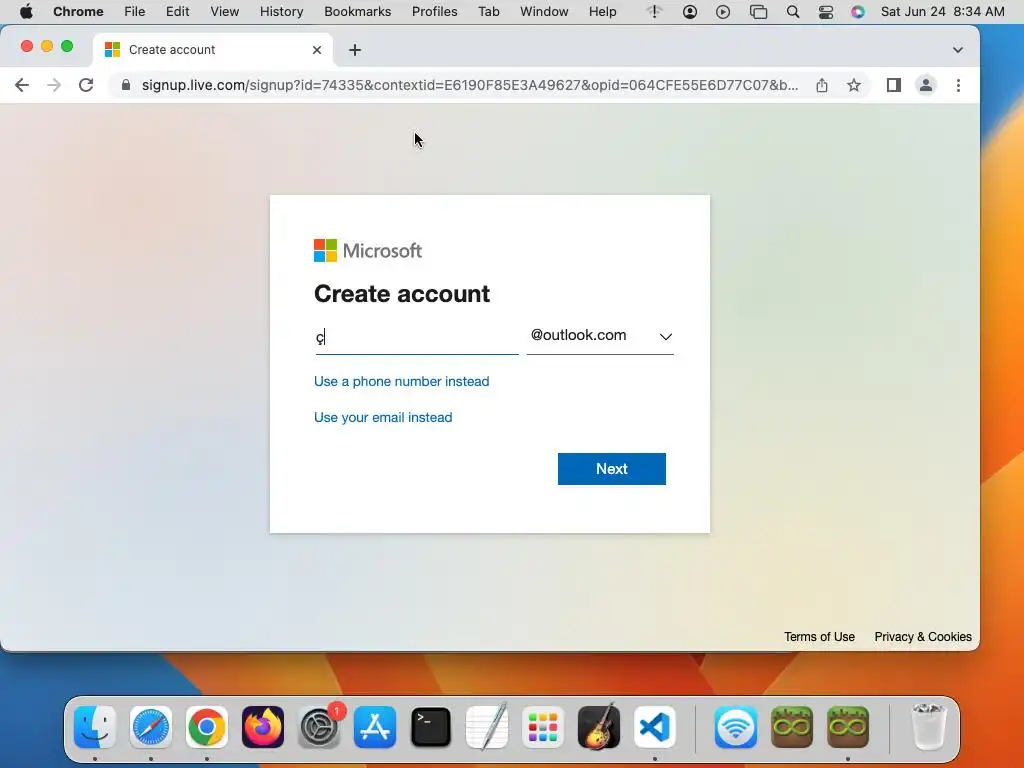Click Use your email instead

pos(383,417)
